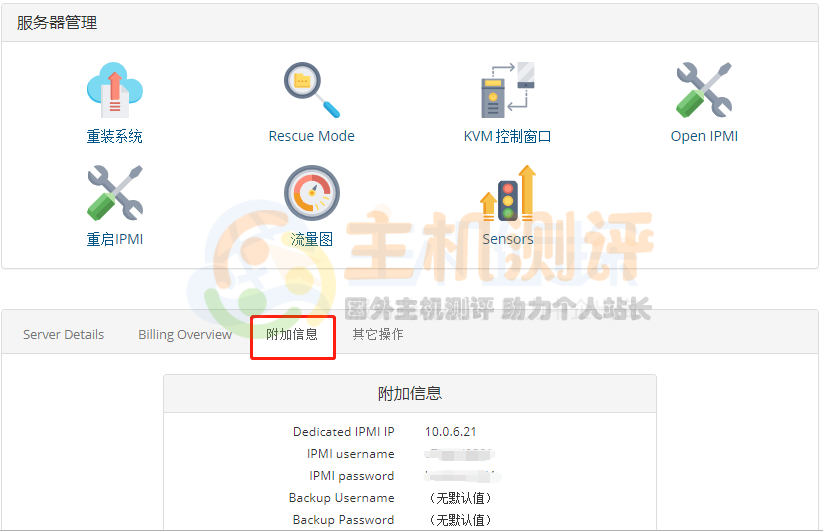Image resolution: width=823 pixels, height=531 pixels.
Task: Click the 重装系统 link text
Action: coord(114,136)
